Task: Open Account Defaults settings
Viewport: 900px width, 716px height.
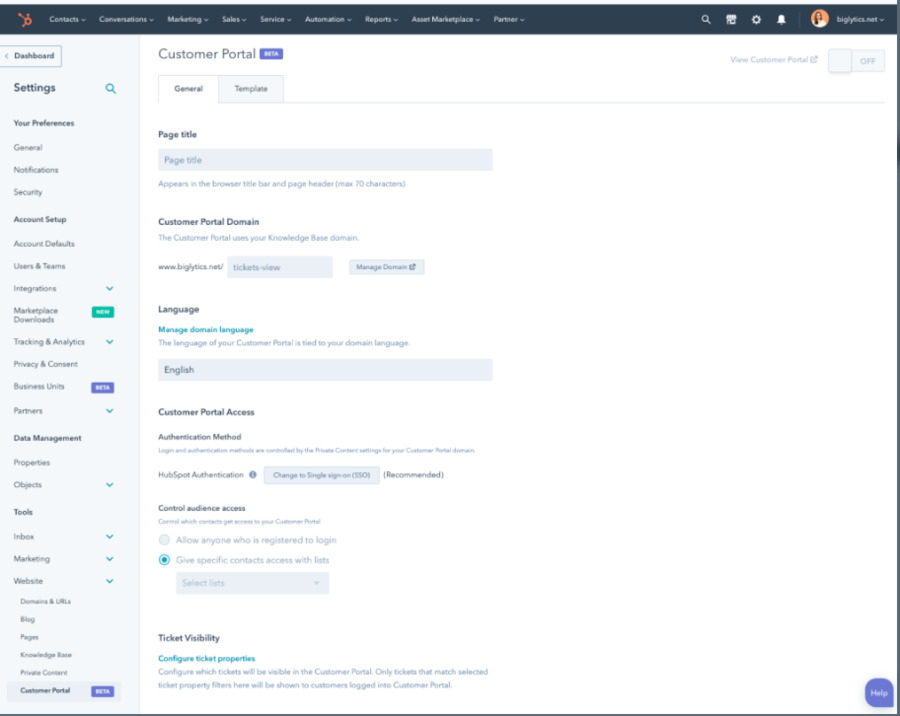Action: coord(44,243)
